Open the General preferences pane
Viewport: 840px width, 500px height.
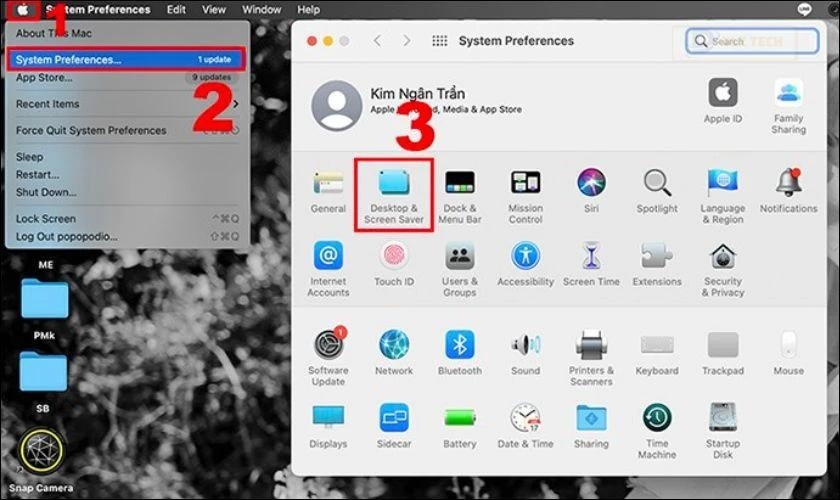coord(328,192)
